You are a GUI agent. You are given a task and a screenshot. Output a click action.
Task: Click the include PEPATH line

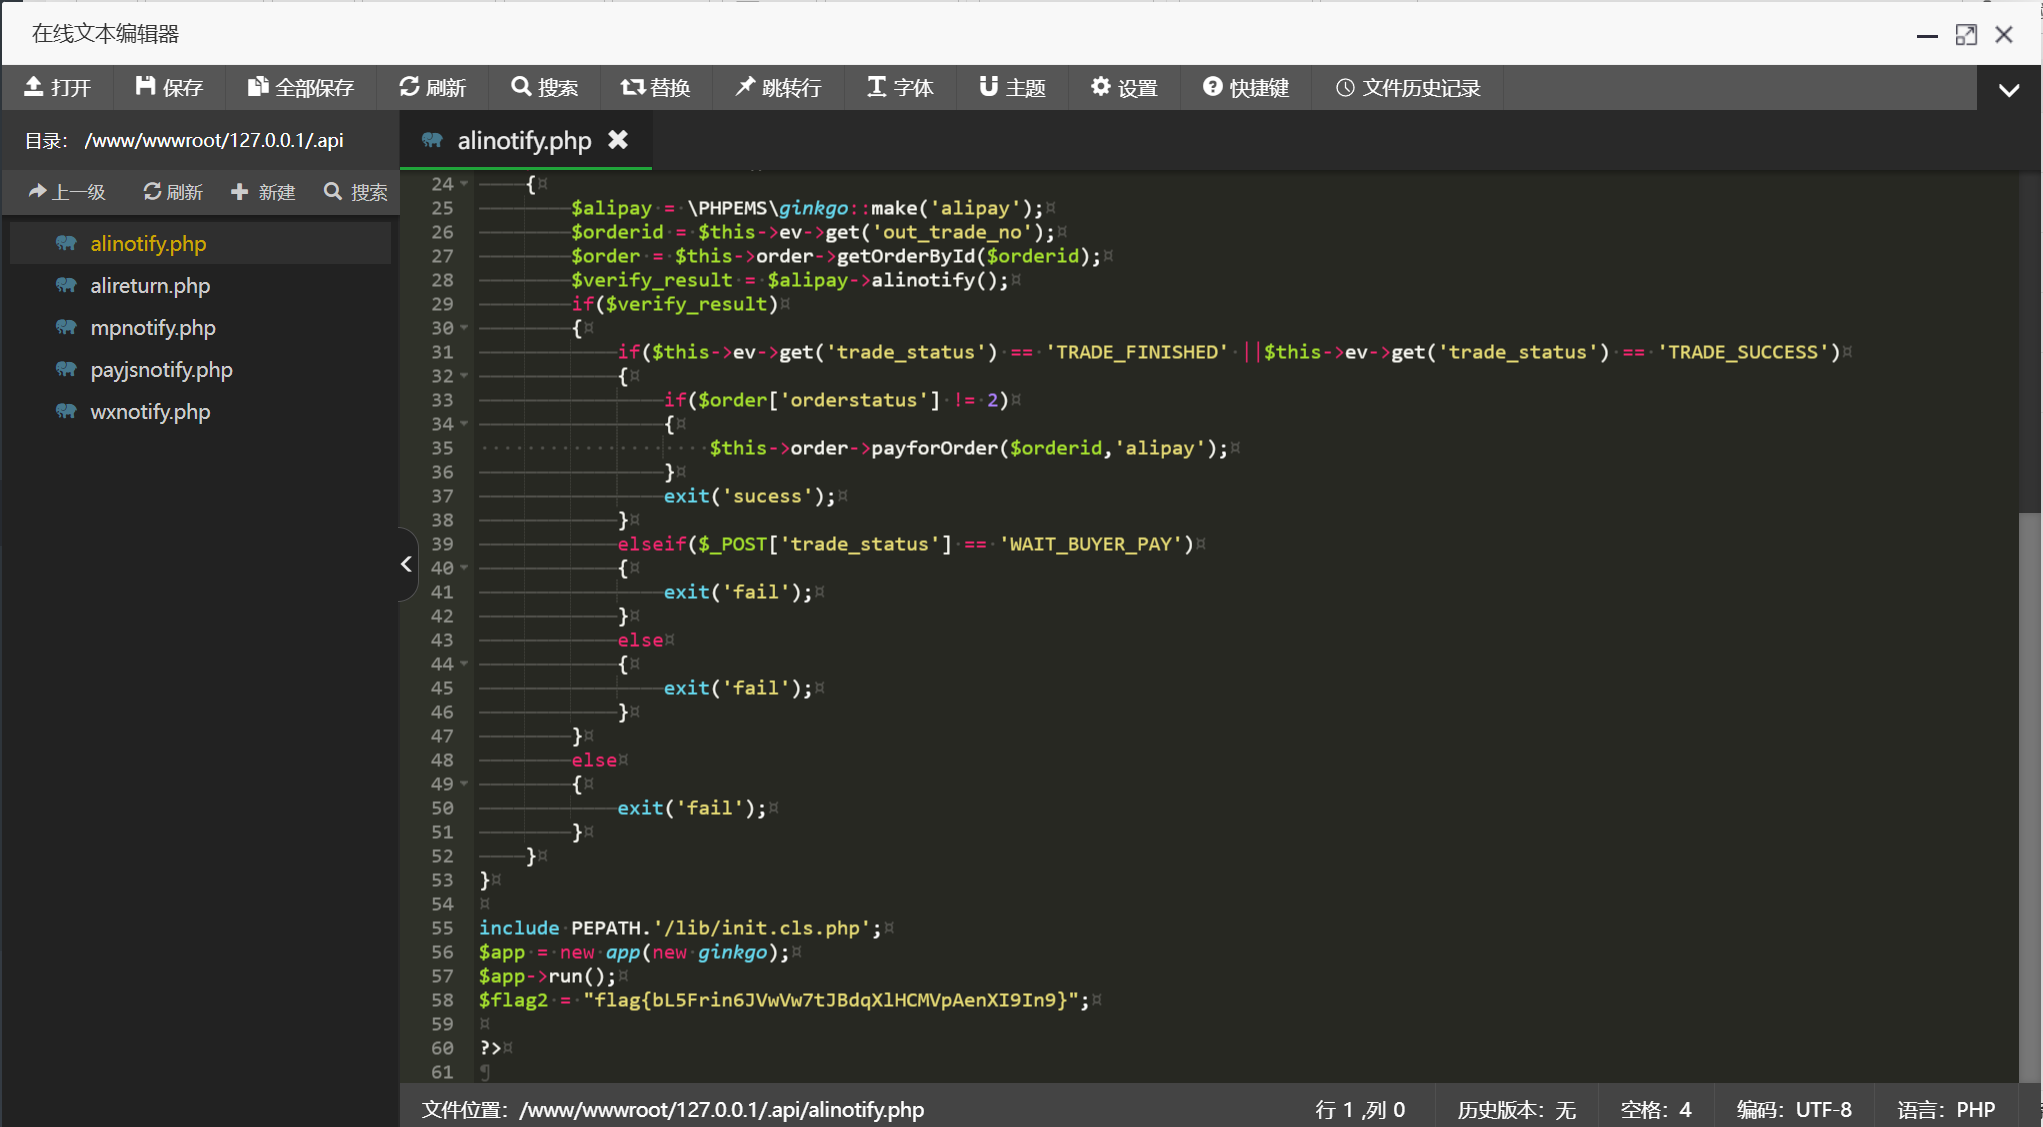click(x=680, y=928)
